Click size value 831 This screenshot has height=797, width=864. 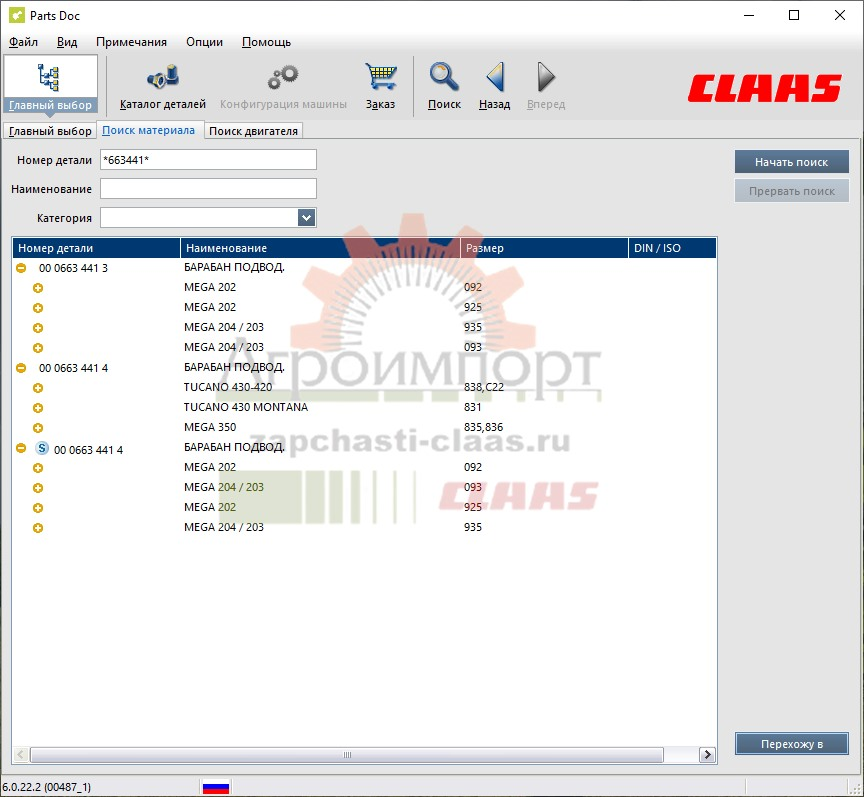(x=473, y=407)
